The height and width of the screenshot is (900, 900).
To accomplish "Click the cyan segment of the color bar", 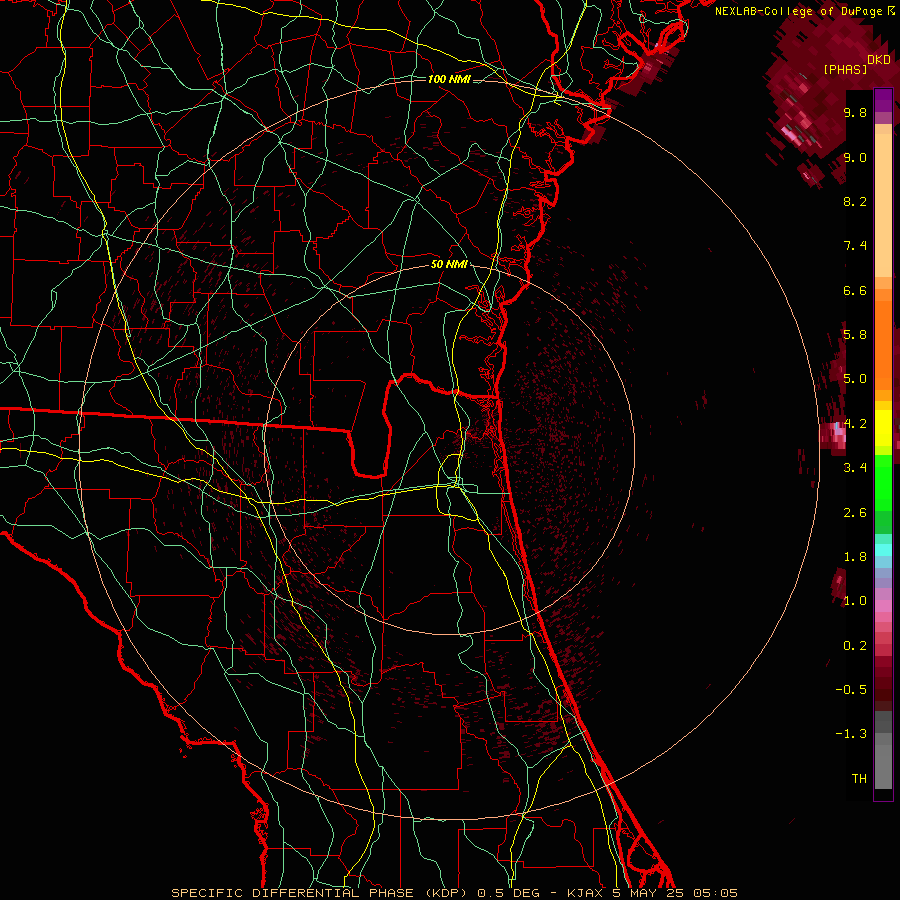I will point(883,550).
